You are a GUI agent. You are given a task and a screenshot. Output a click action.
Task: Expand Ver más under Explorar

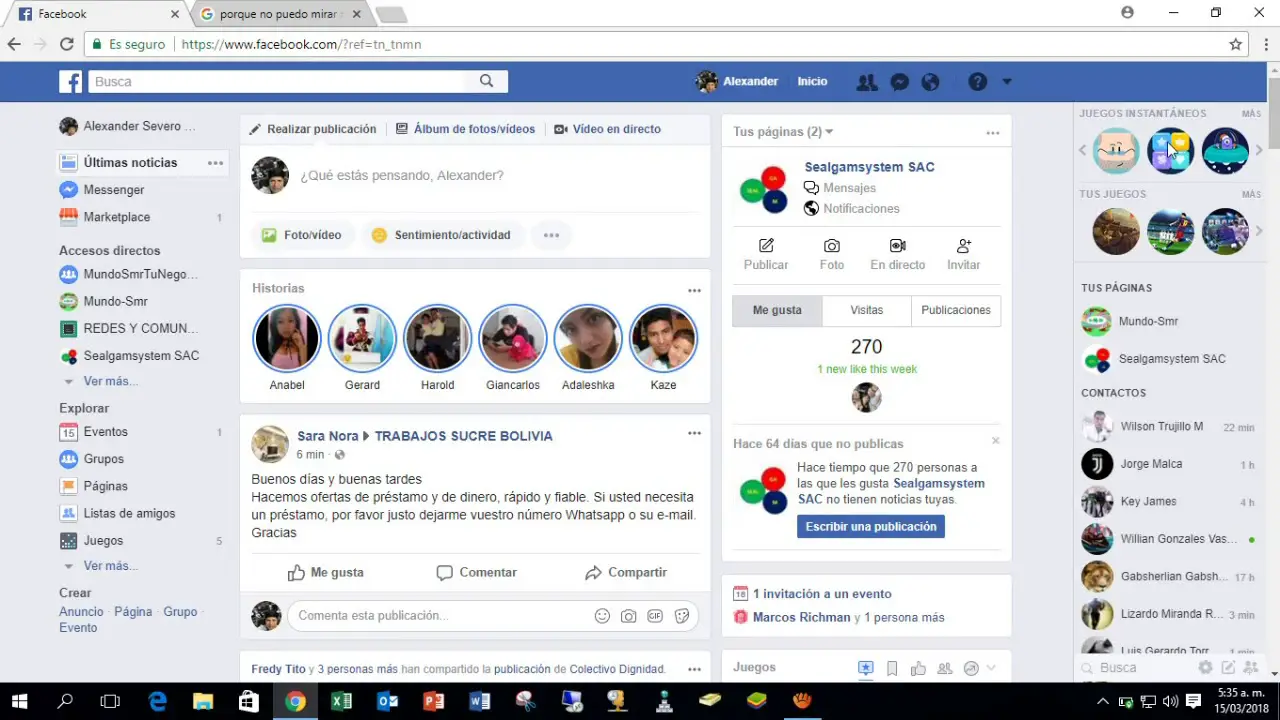111,566
